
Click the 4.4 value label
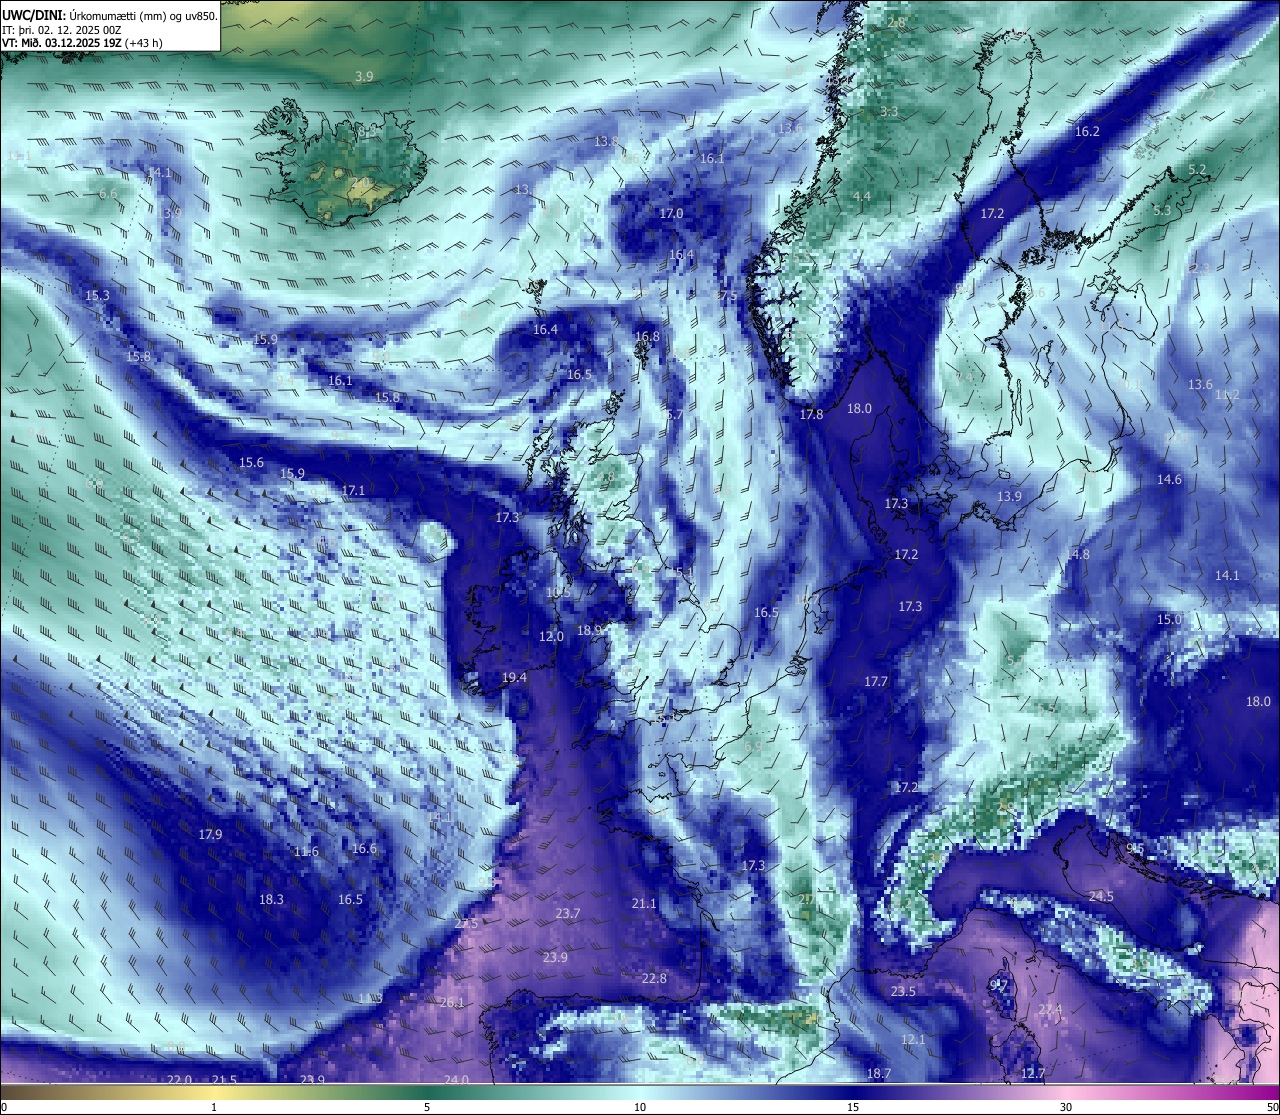click(x=862, y=196)
